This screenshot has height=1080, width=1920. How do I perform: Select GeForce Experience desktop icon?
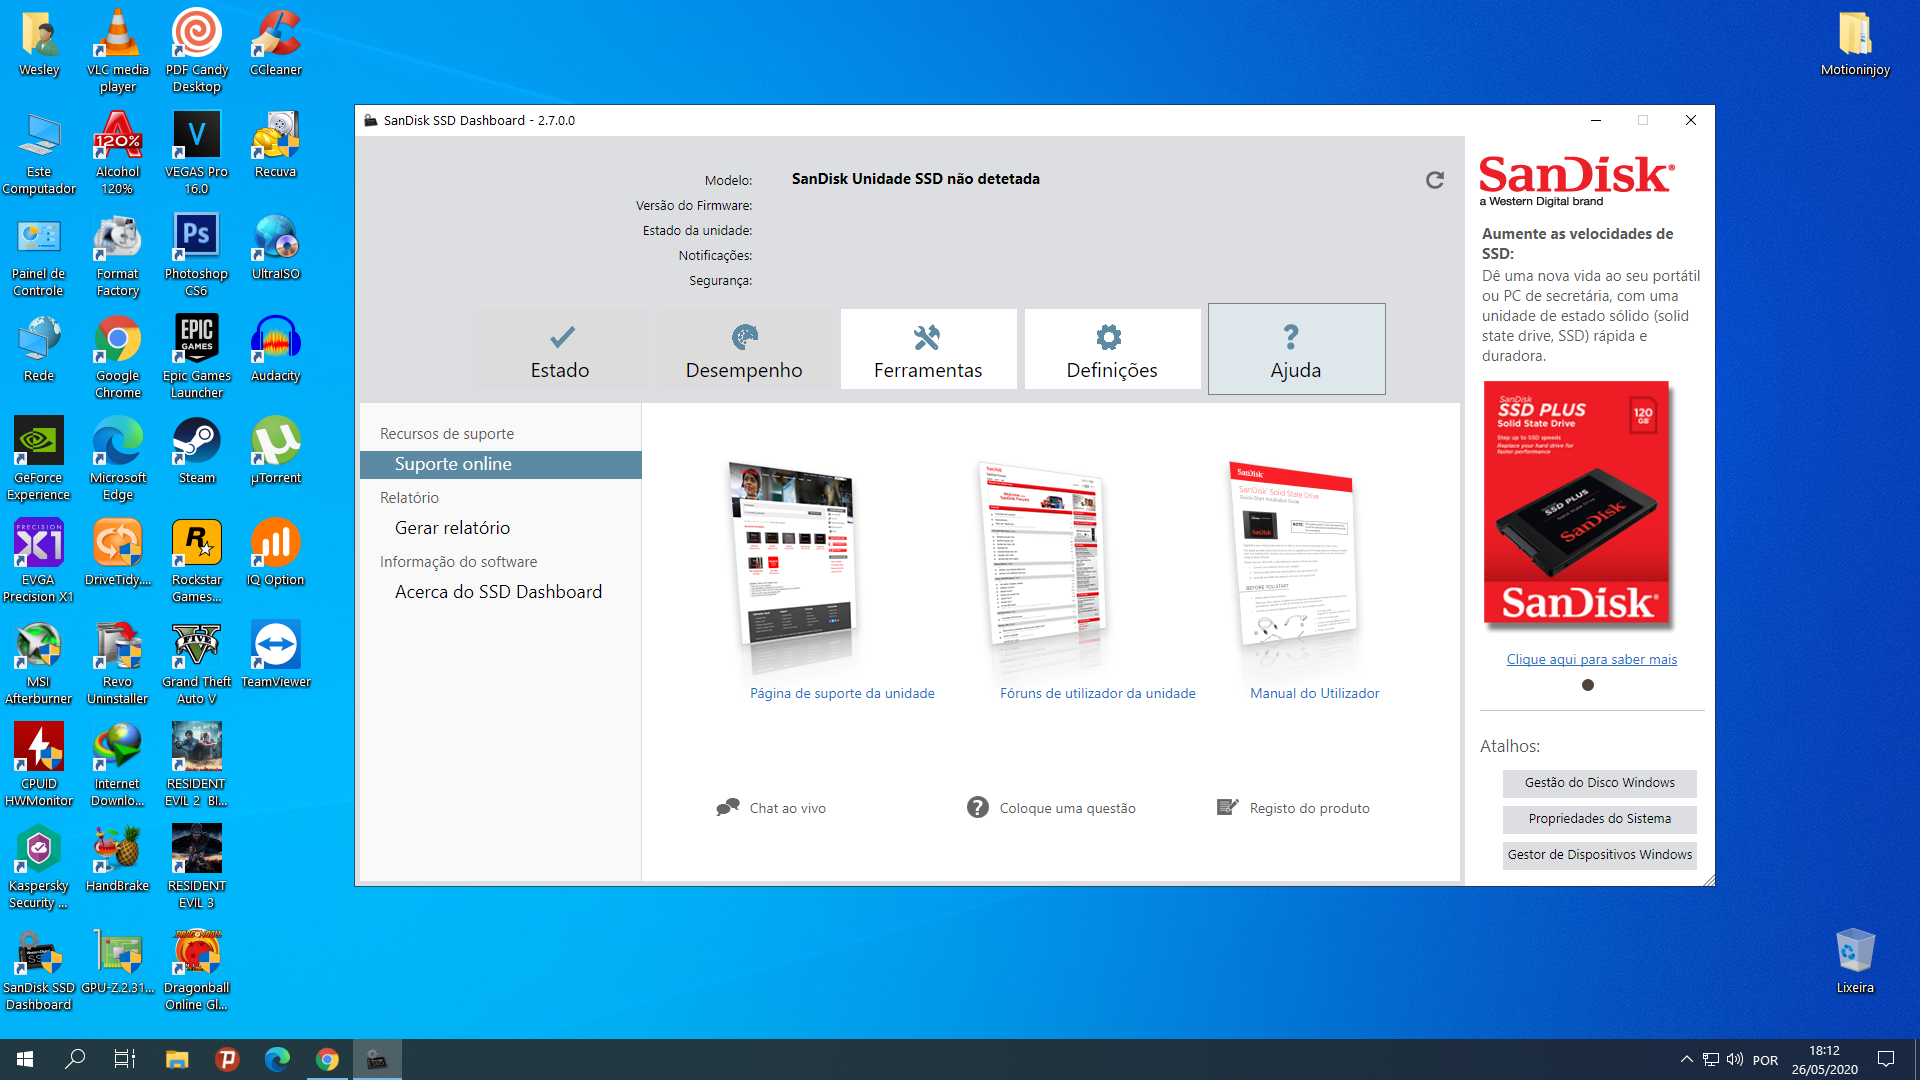(39, 459)
